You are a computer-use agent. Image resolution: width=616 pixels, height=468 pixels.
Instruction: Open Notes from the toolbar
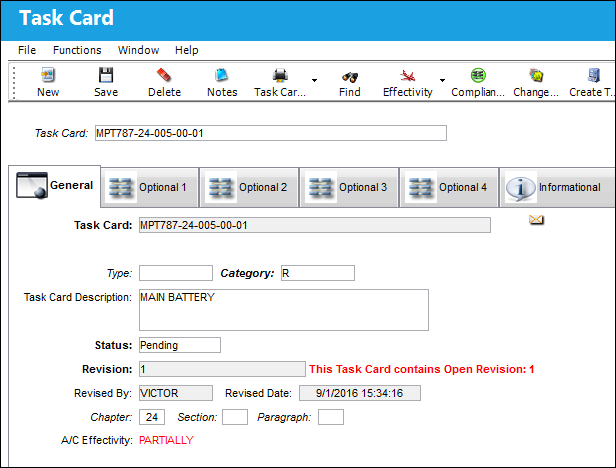[x=222, y=75]
